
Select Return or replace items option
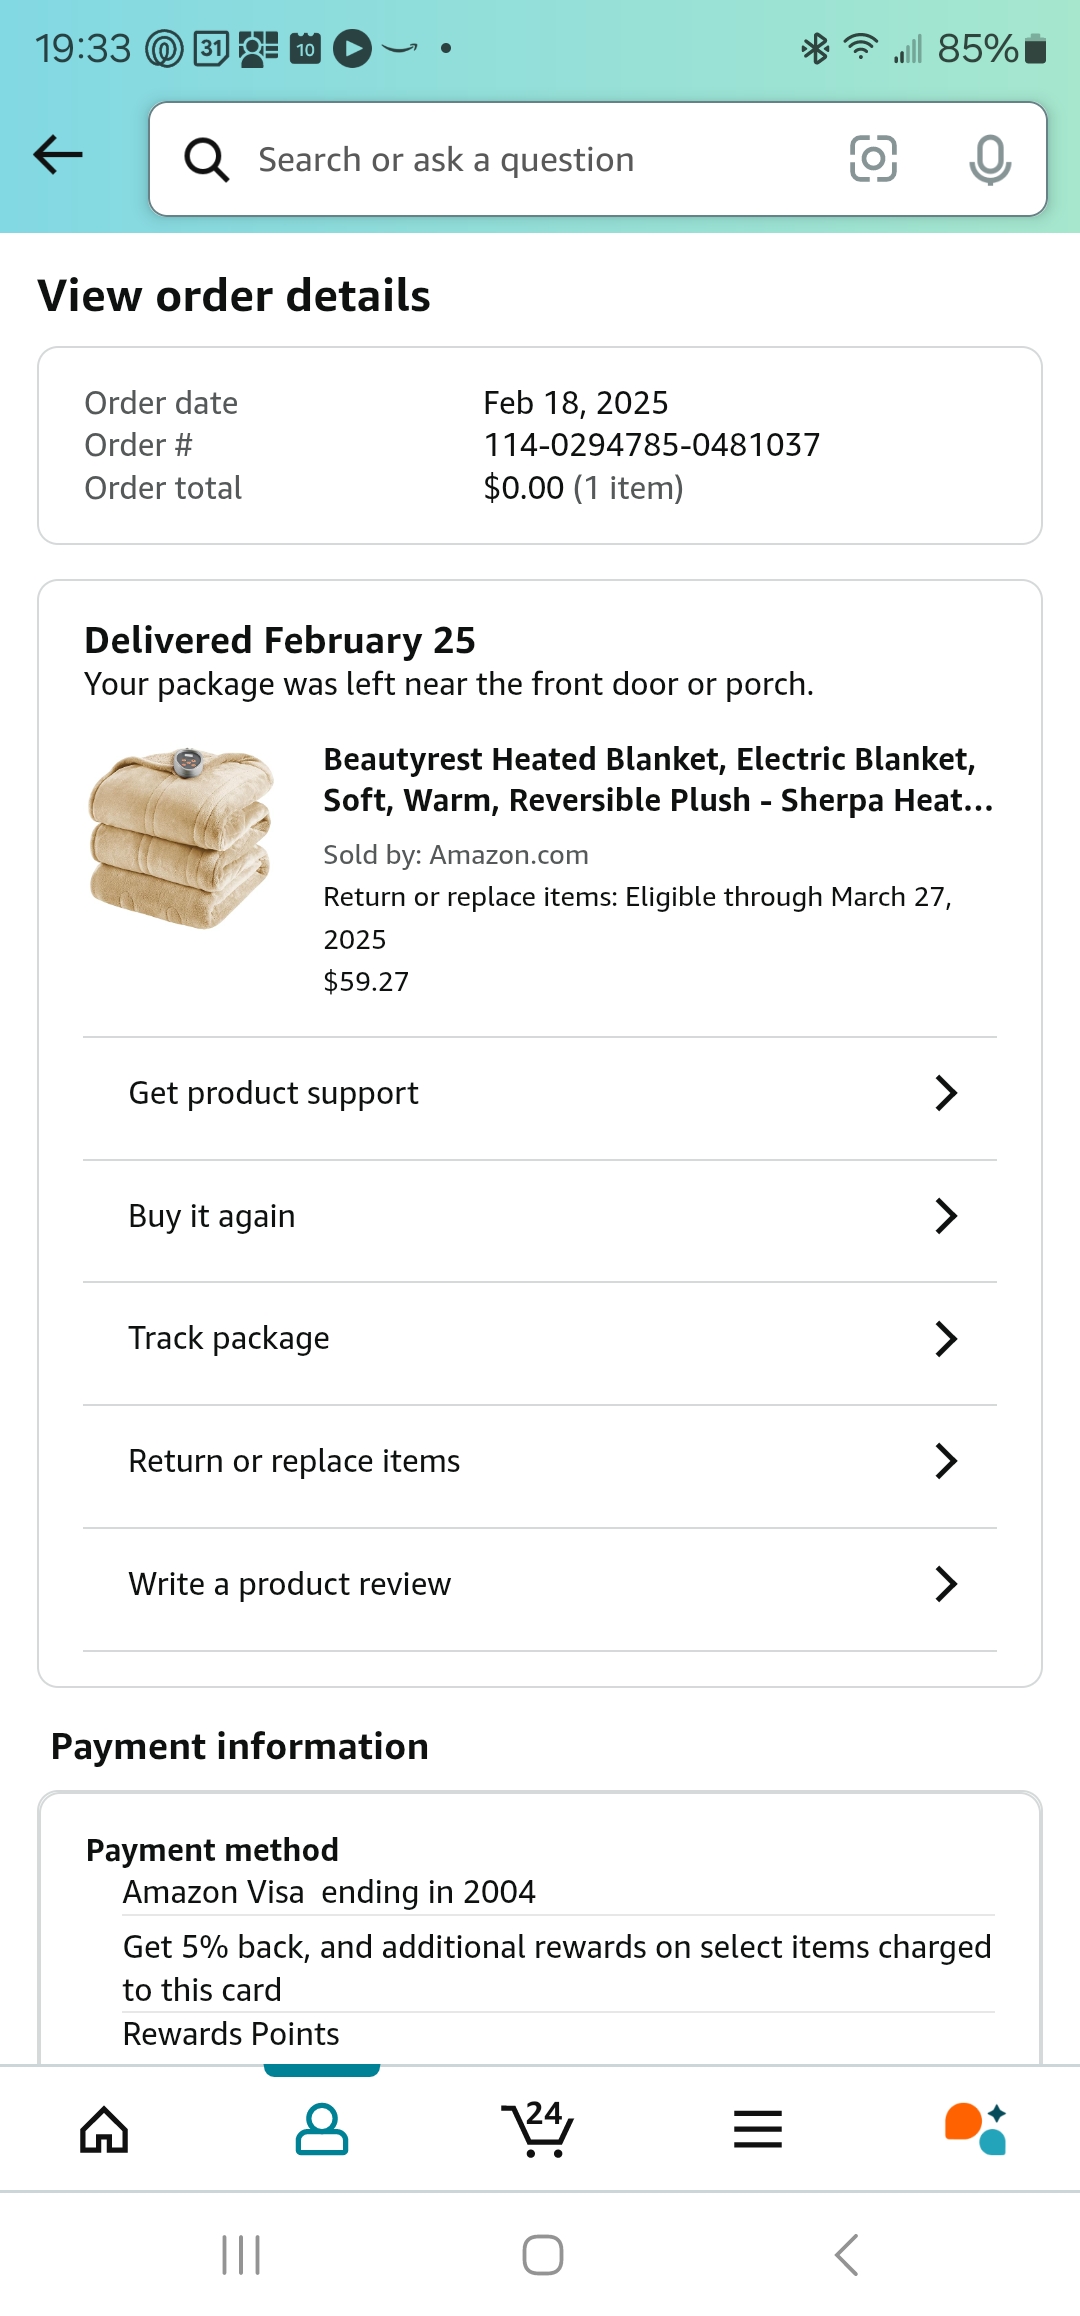[x=540, y=1461]
